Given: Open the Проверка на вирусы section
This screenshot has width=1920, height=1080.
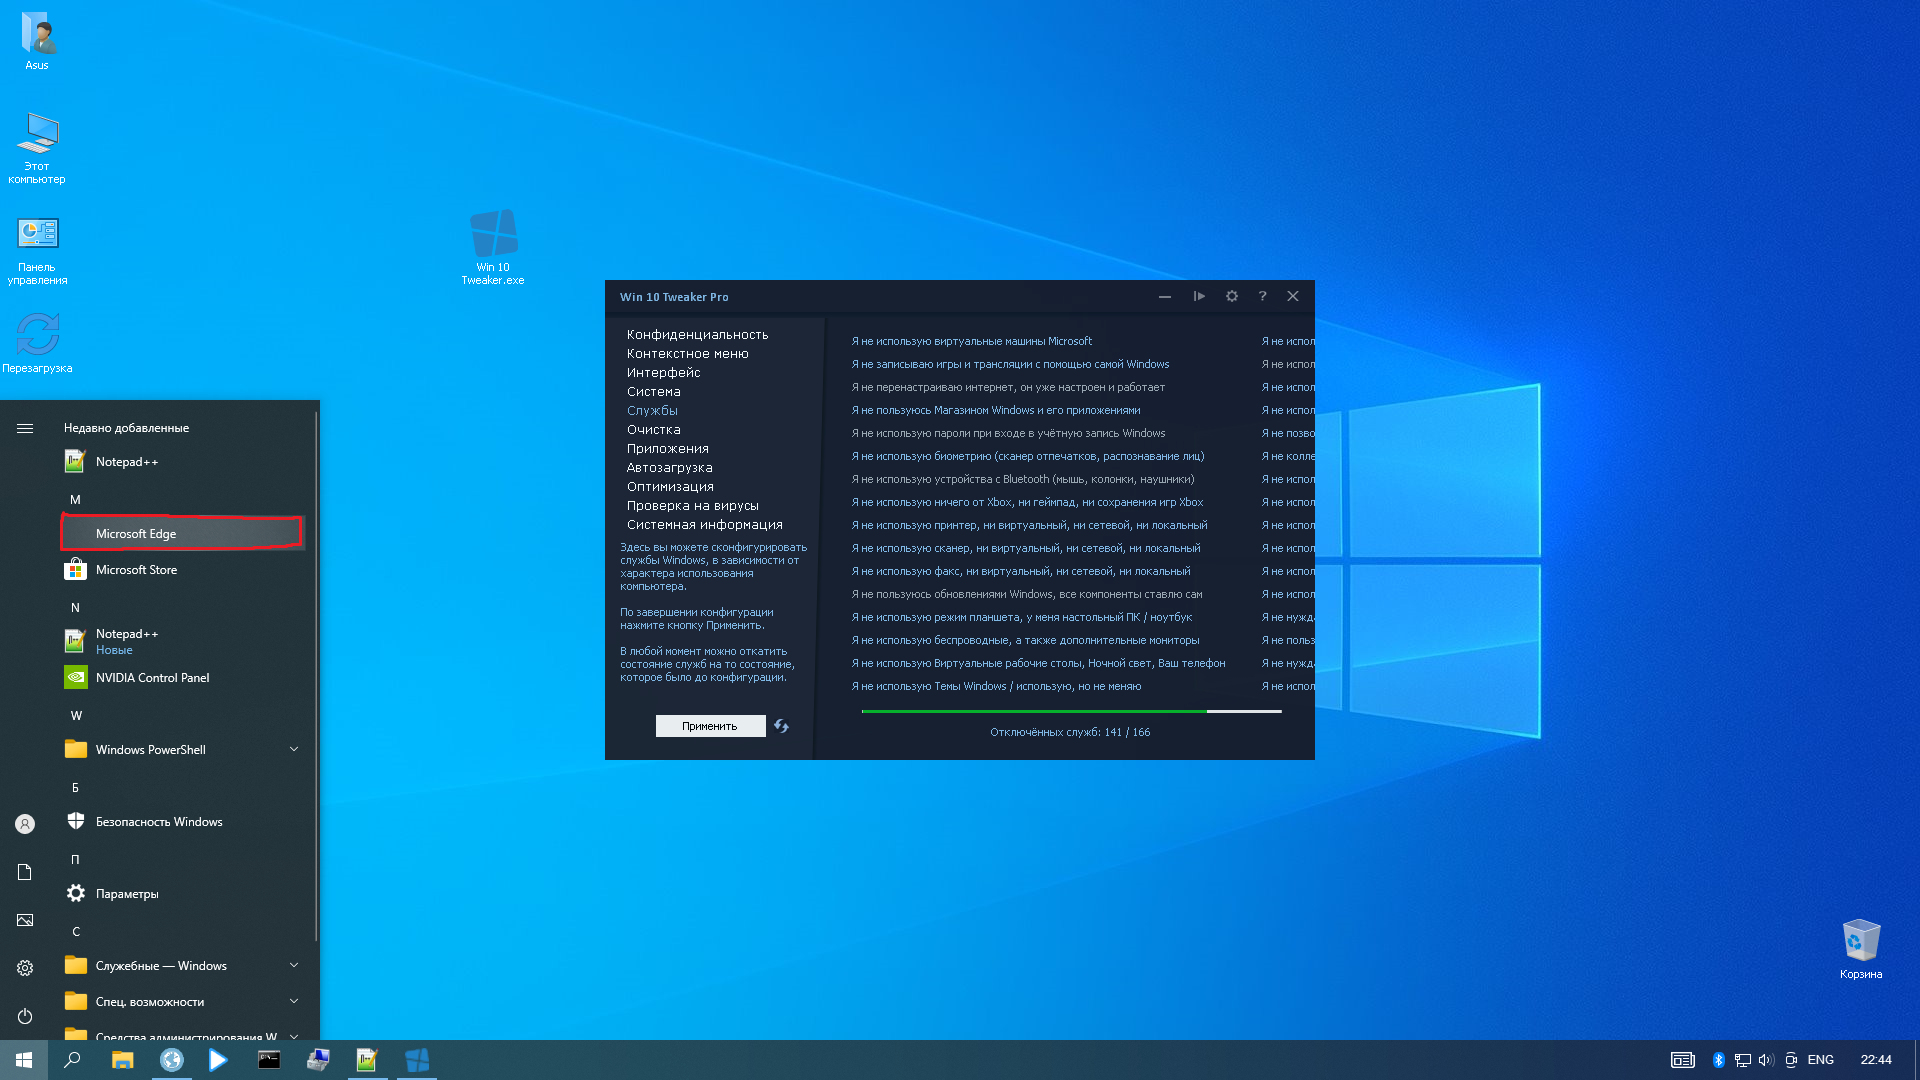Looking at the screenshot, I should tap(693, 506).
